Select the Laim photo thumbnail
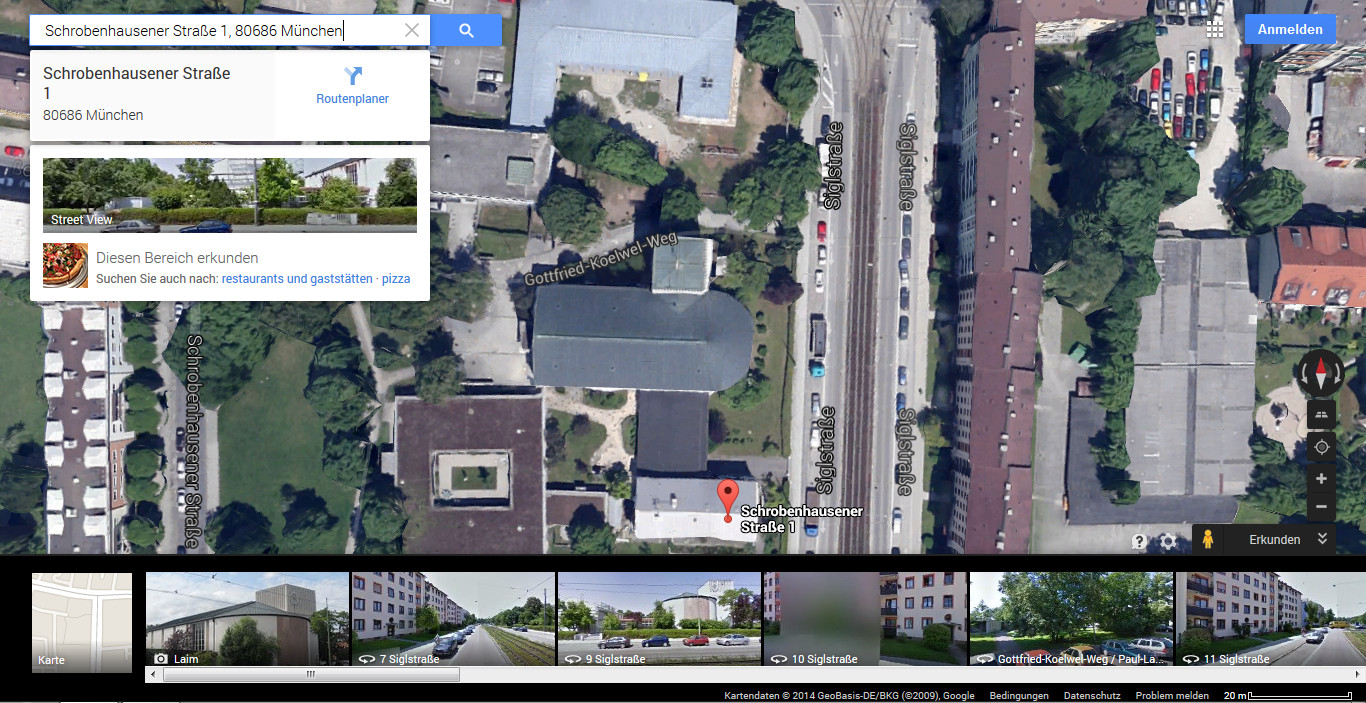This screenshot has height=703, width=1366. (247, 619)
